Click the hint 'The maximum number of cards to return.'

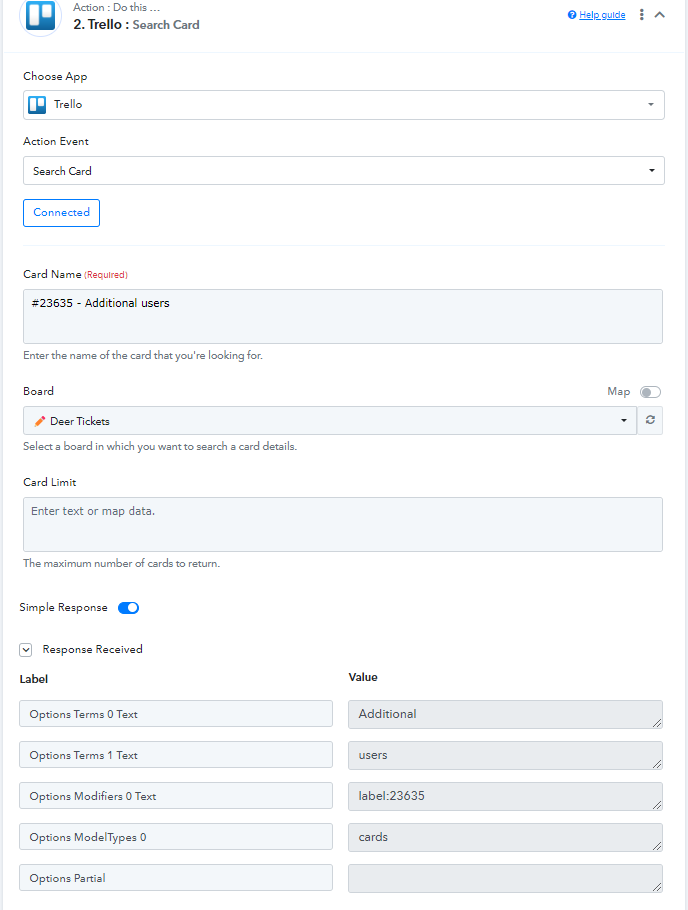(121, 563)
